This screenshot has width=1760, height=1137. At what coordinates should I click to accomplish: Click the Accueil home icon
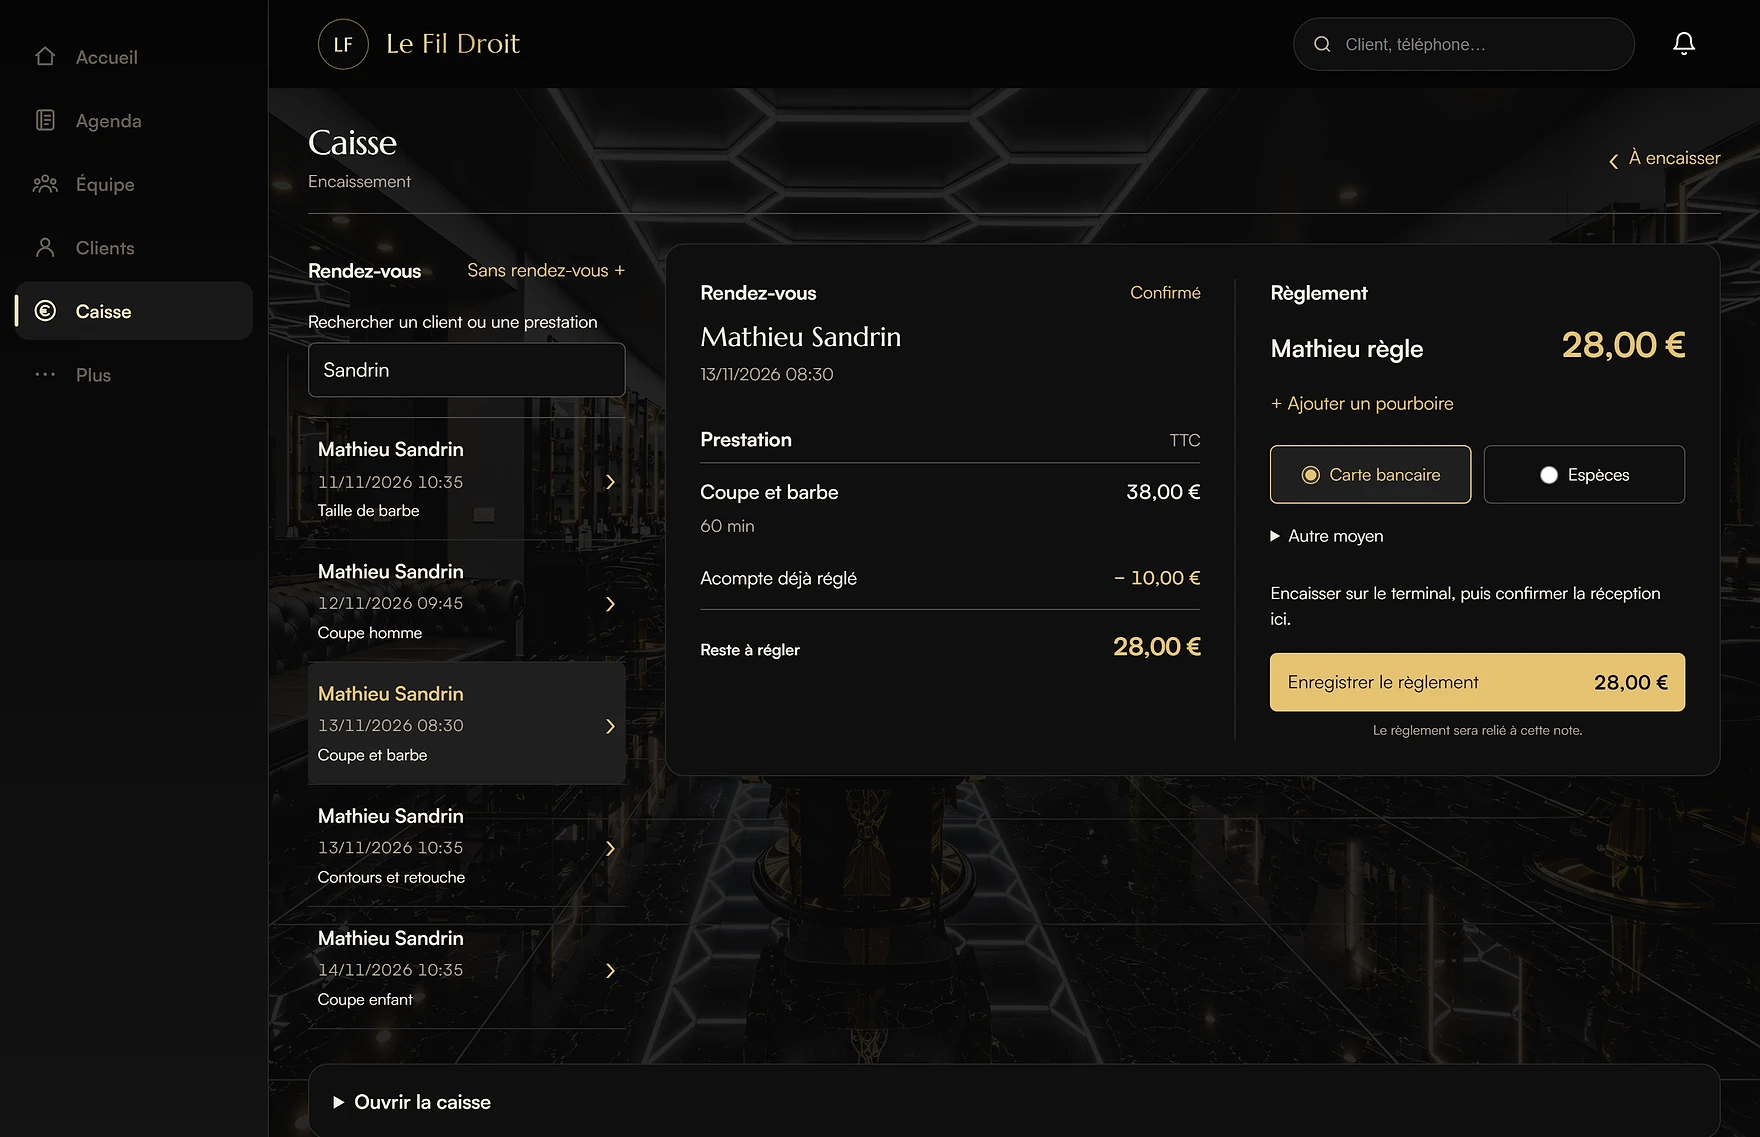45,57
